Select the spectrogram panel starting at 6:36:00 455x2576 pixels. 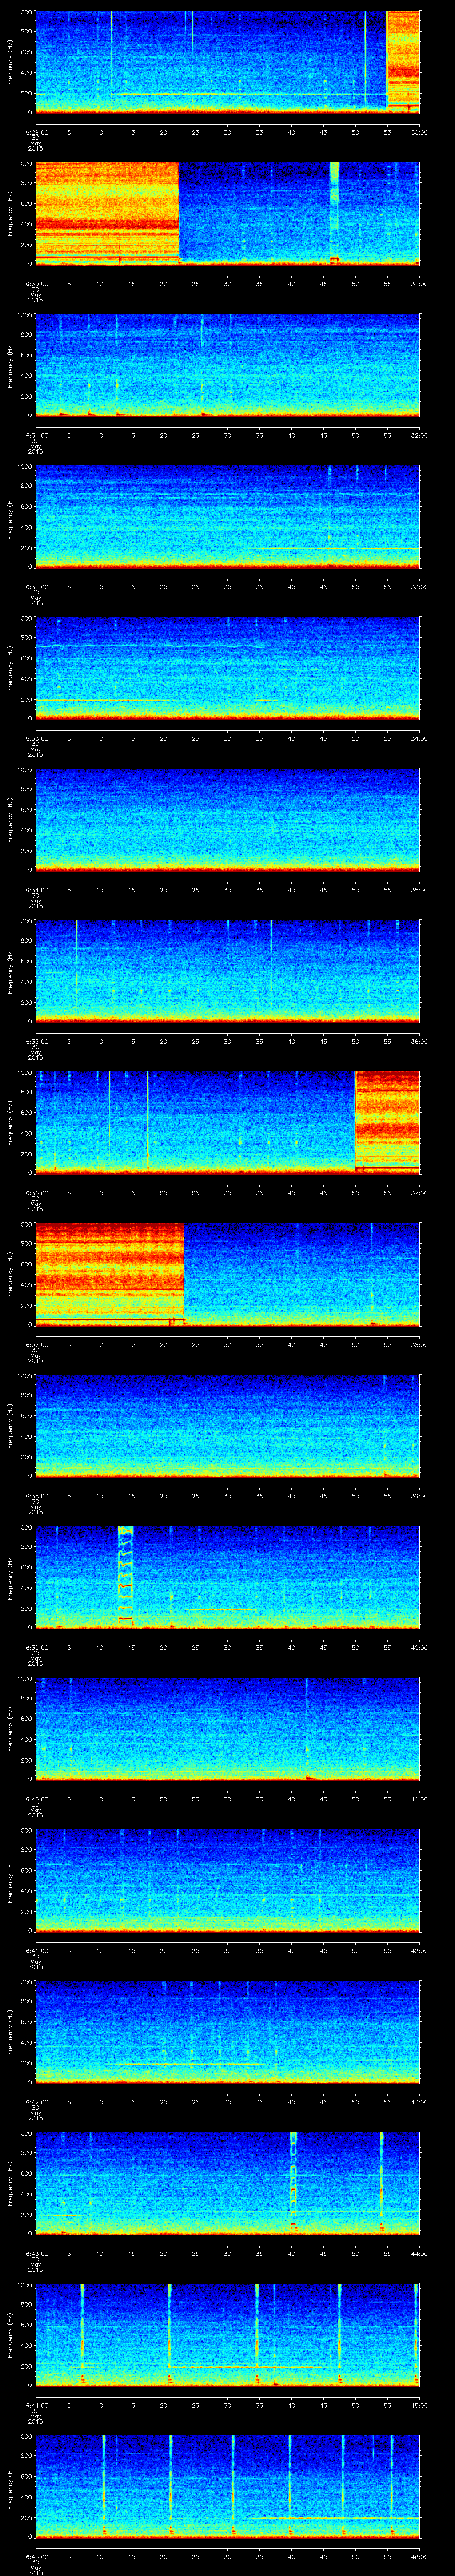pyautogui.click(x=227, y=1122)
